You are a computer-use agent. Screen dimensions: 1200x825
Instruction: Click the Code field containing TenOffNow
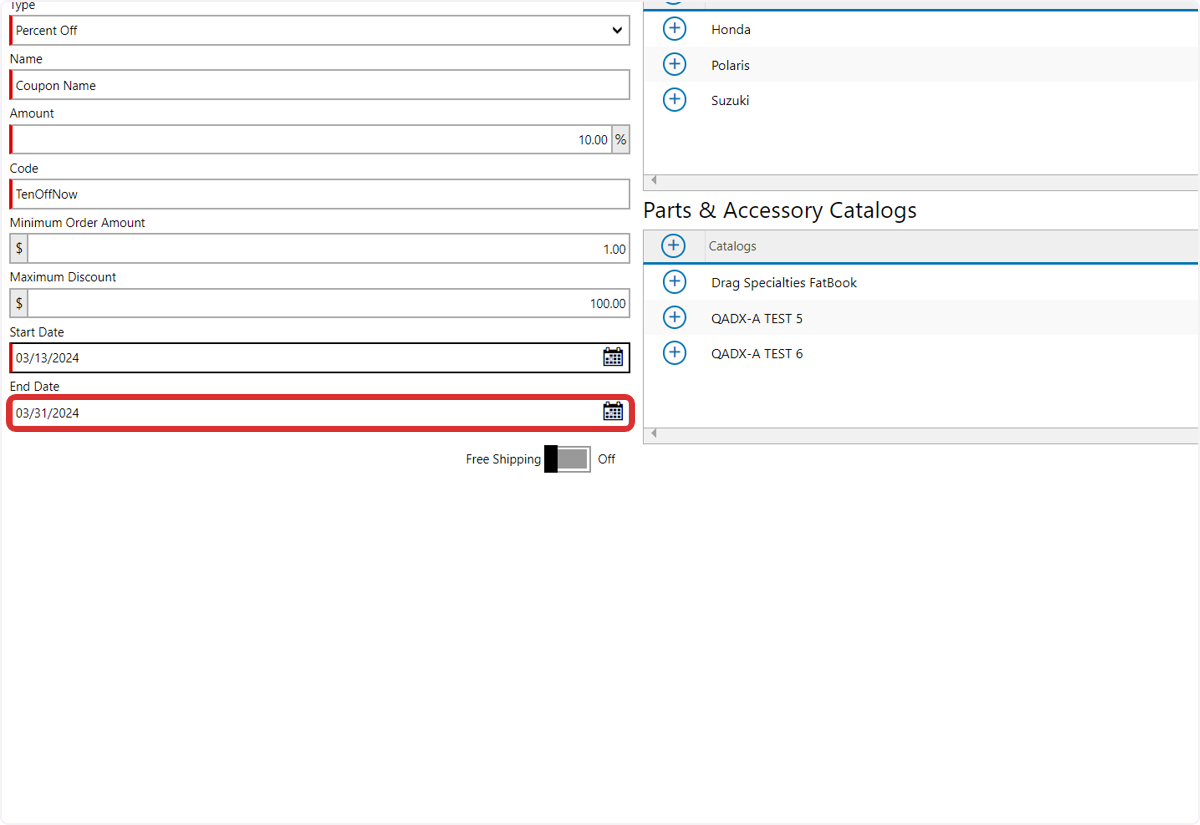pos(320,194)
